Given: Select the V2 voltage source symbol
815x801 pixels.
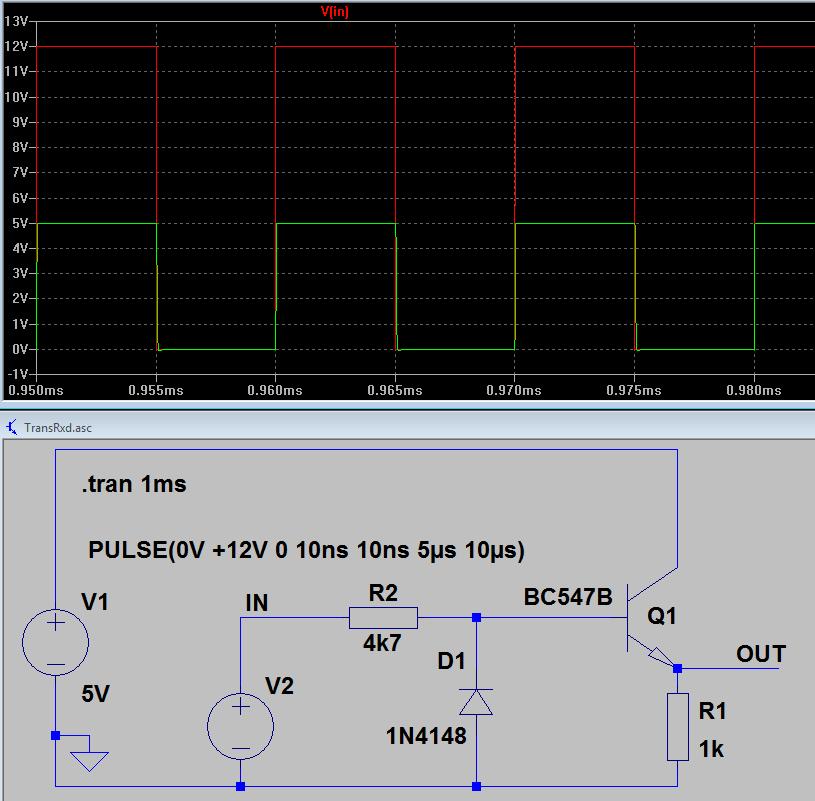Looking at the screenshot, I should 240,726.
